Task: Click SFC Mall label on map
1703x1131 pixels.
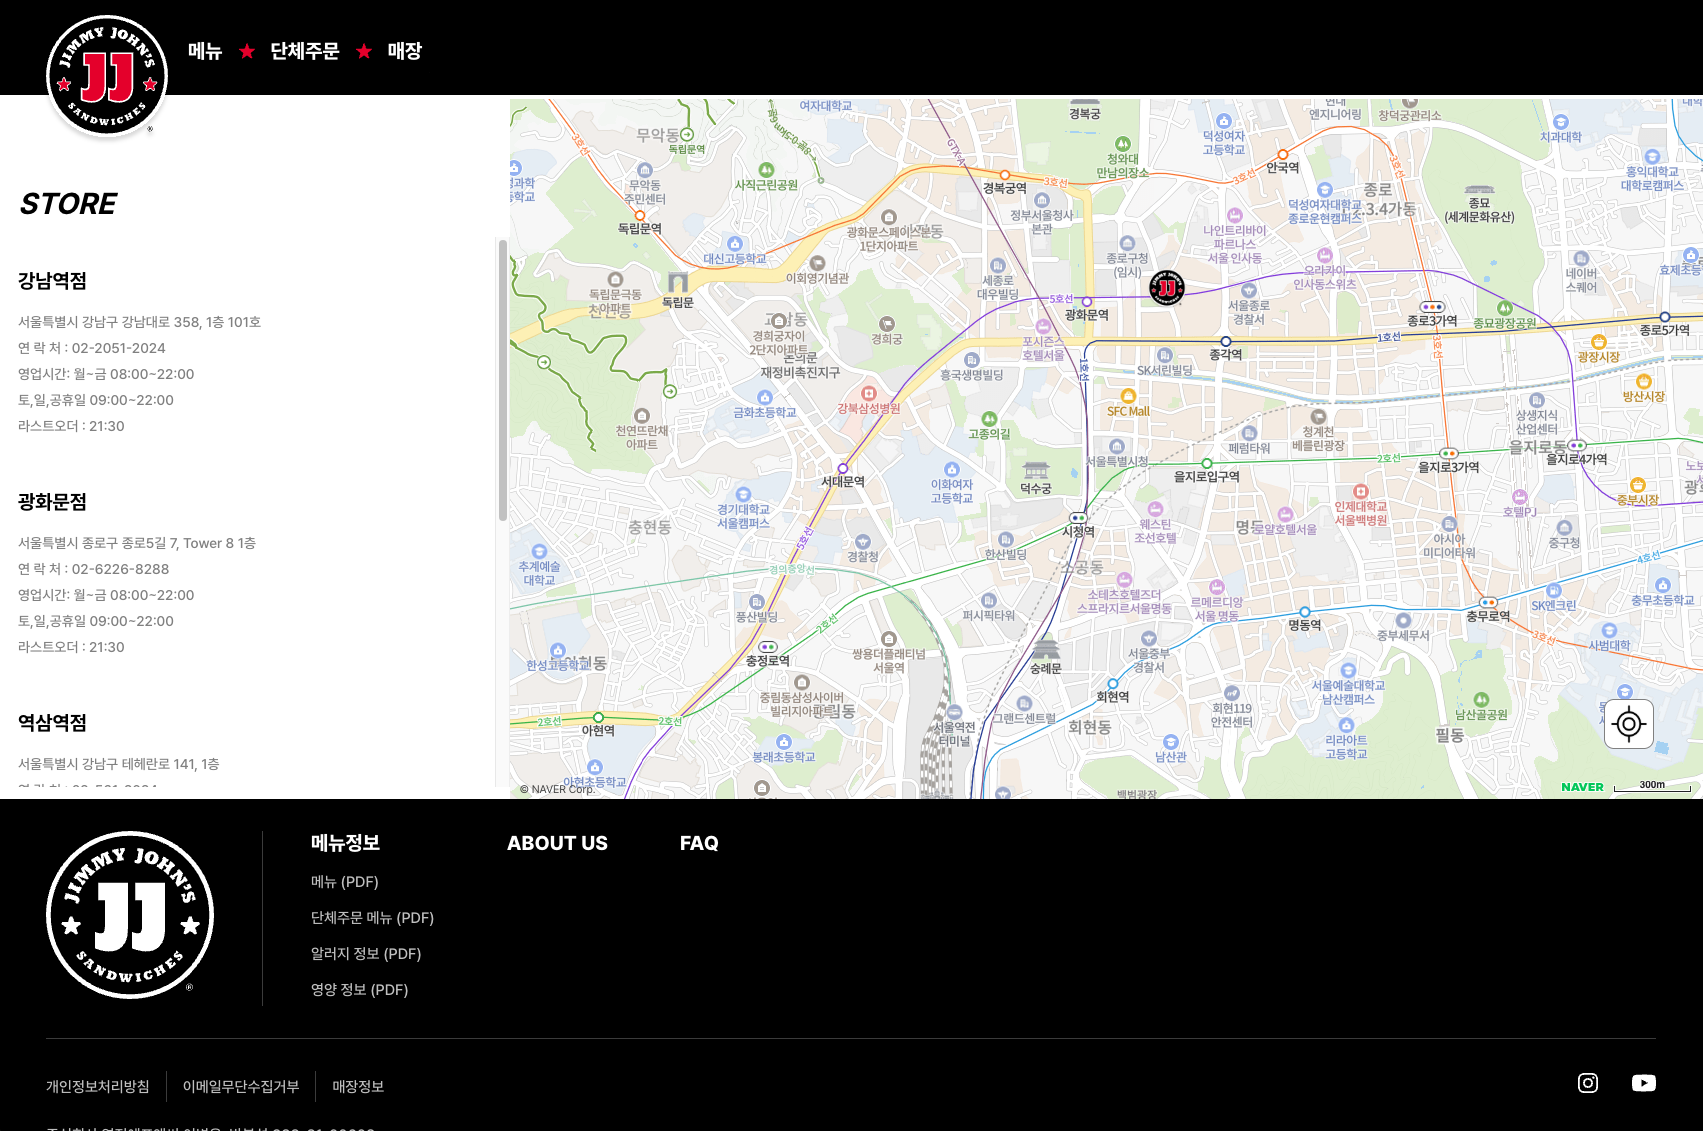Action: pos(1128,411)
